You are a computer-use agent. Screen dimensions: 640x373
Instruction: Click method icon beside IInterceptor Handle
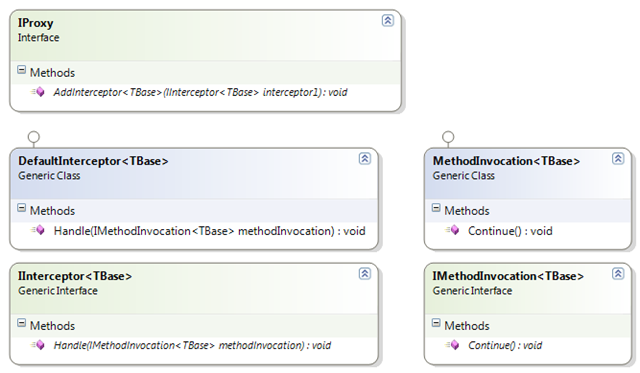pyautogui.click(x=38, y=345)
